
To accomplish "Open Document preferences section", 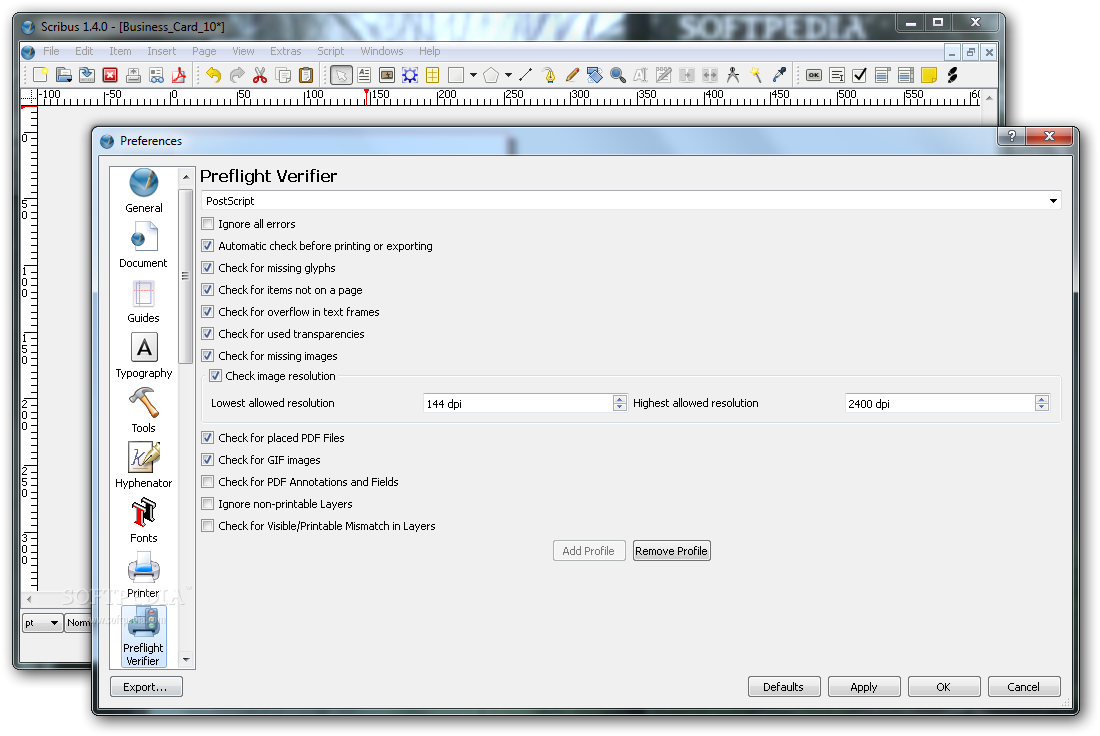I will (x=144, y=246).
